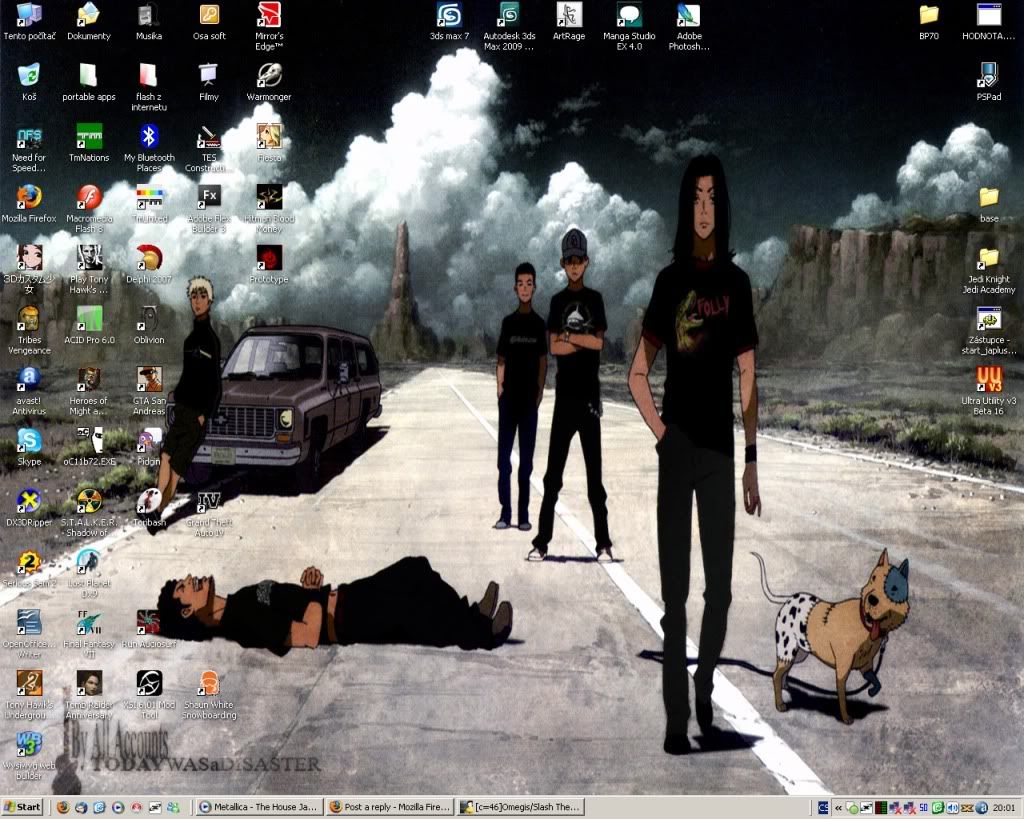
Task: Open Manga Studio EX 4.0
Action: pyautogui.click(x=629, y=26)
